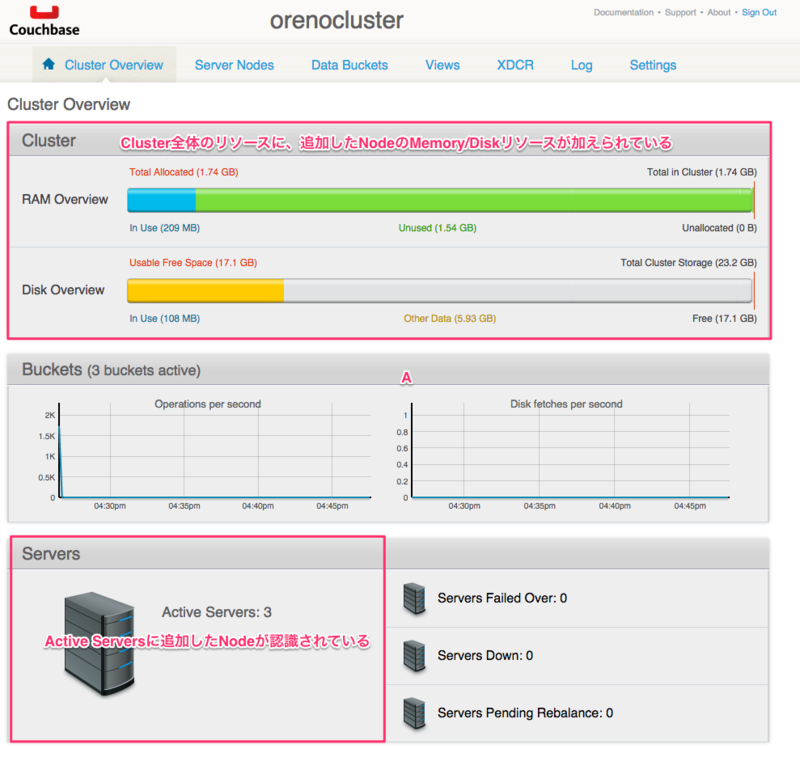The image size is (800, 757).
Task: Click the large Active Servers tower icon
Action: (x=99, y=643)
